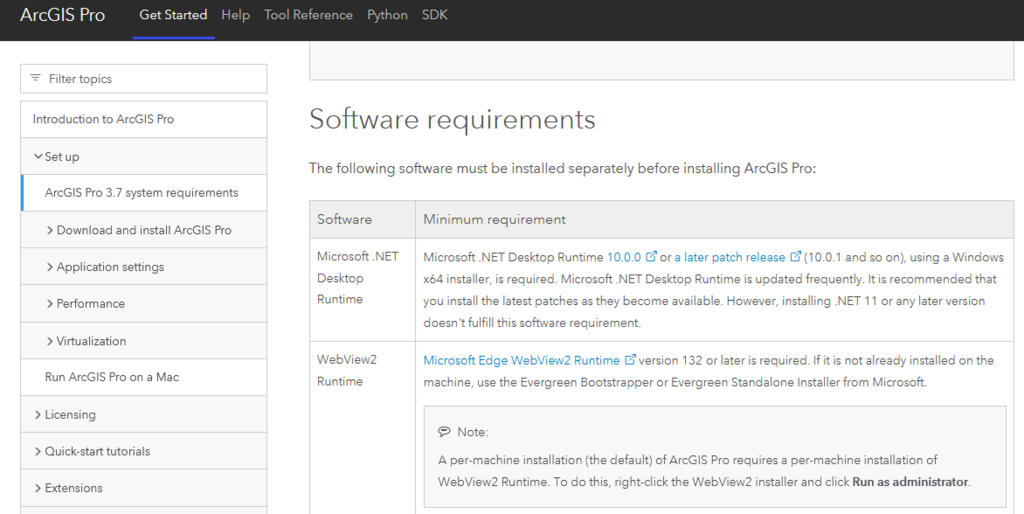Click external link icon after 10.0.0
Screen dimensions: 1024x514
tap(651, 257)
